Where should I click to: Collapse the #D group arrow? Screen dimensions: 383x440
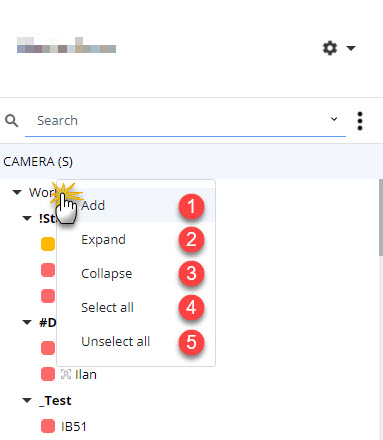click(x=27, y=322)
